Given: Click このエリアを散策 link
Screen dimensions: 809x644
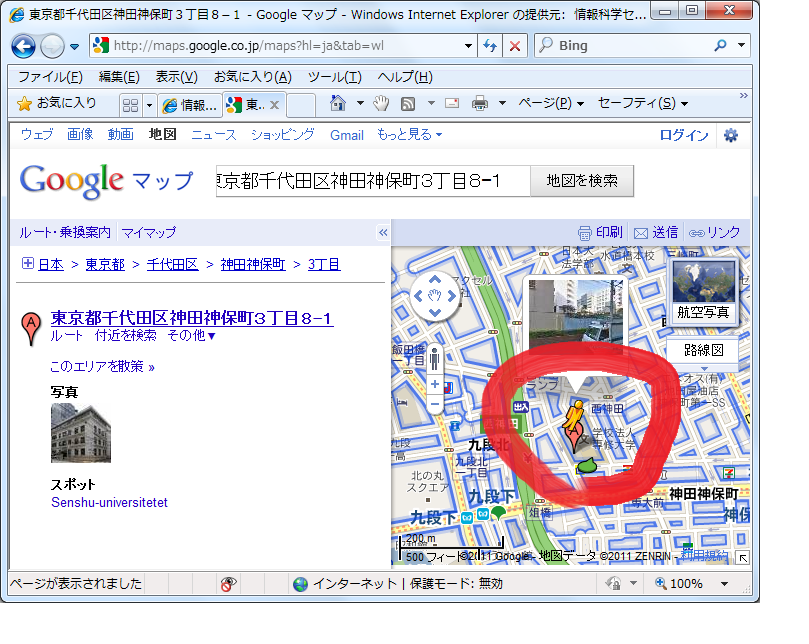Looking at the screenshot, I should coord(102,367).
